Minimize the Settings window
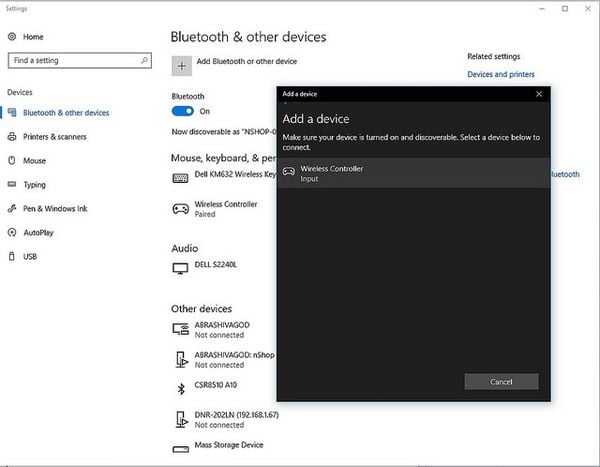 [x=542, y=8]
